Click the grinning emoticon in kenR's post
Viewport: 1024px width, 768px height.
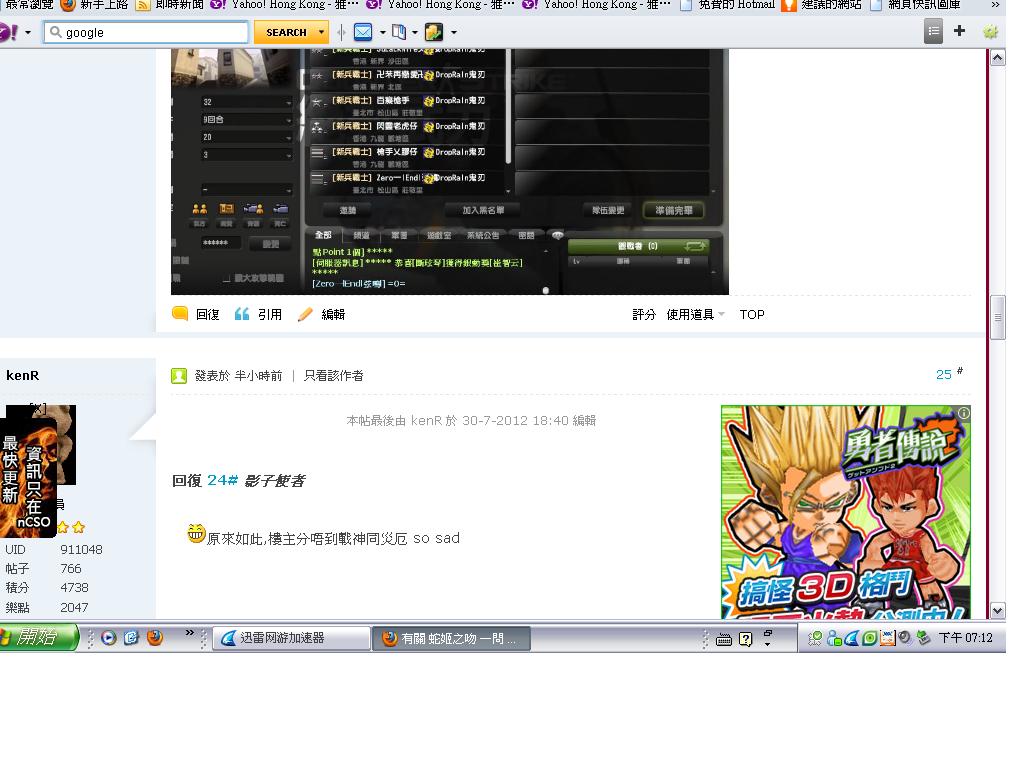click(x=196, y=534)
